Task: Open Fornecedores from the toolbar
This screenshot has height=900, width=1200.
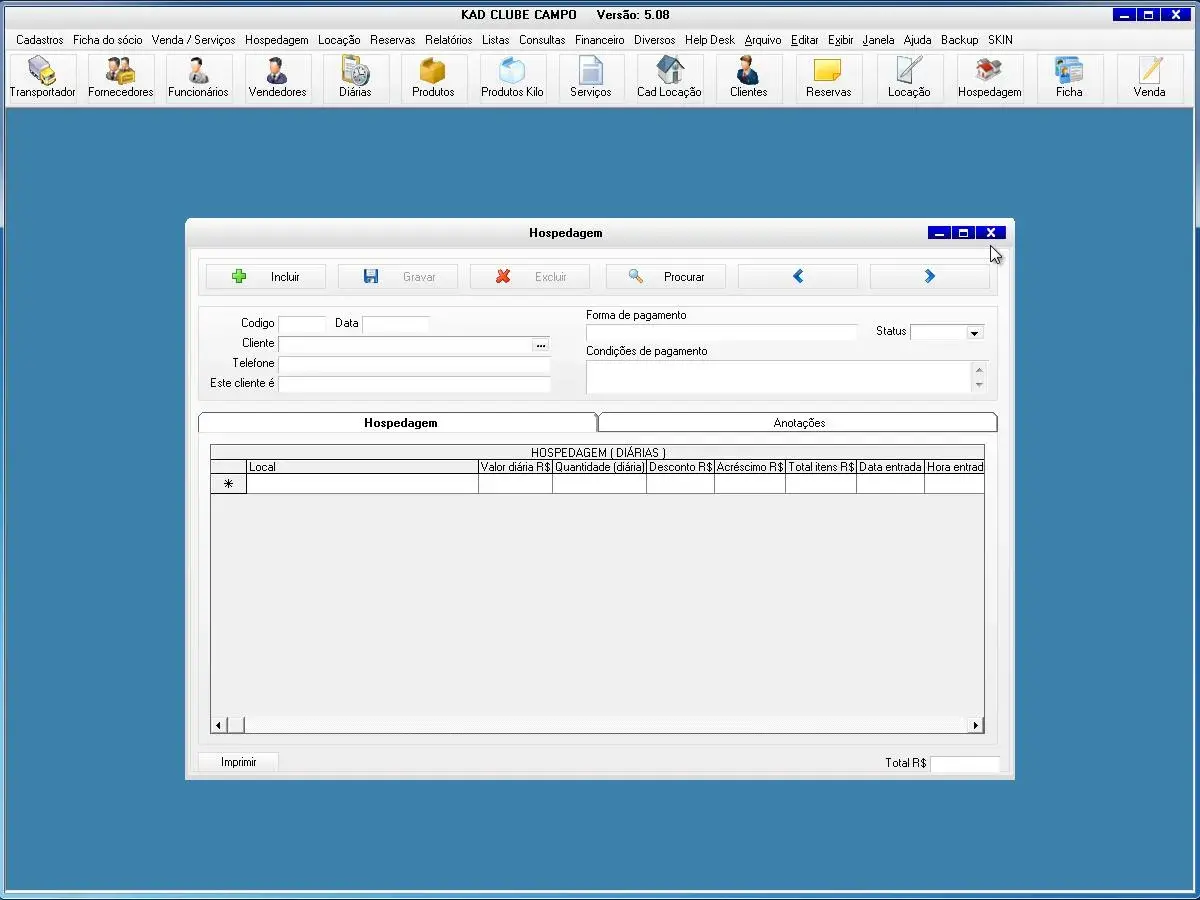Action: pyautogui.click(x=120, y=78)
